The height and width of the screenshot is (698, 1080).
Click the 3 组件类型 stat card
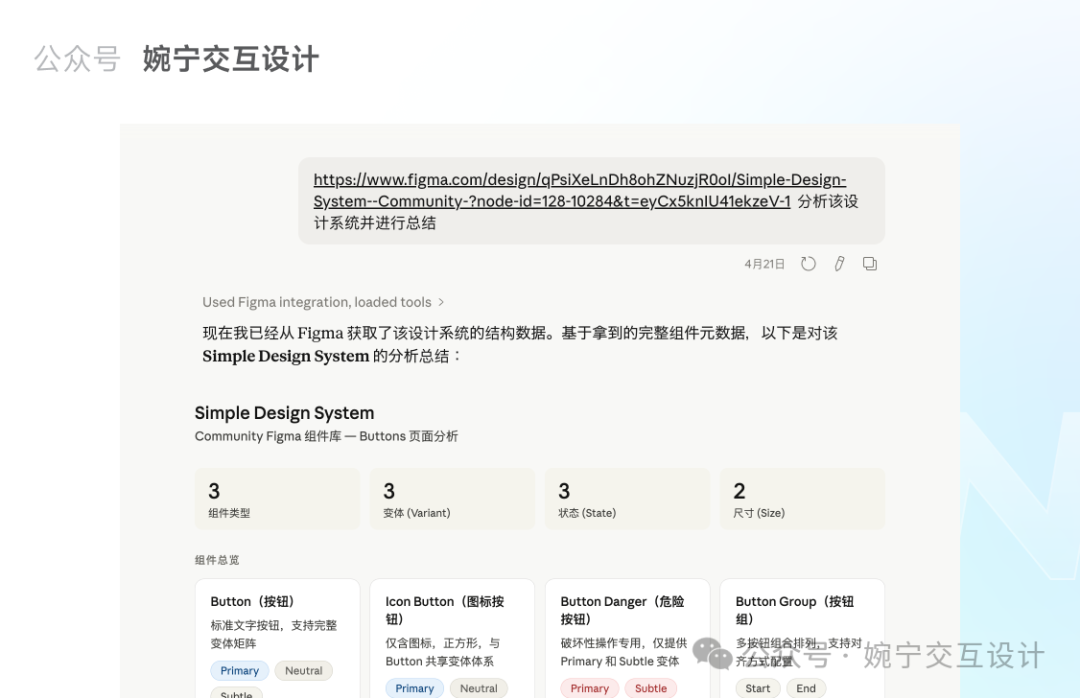(x=277, y=499)
